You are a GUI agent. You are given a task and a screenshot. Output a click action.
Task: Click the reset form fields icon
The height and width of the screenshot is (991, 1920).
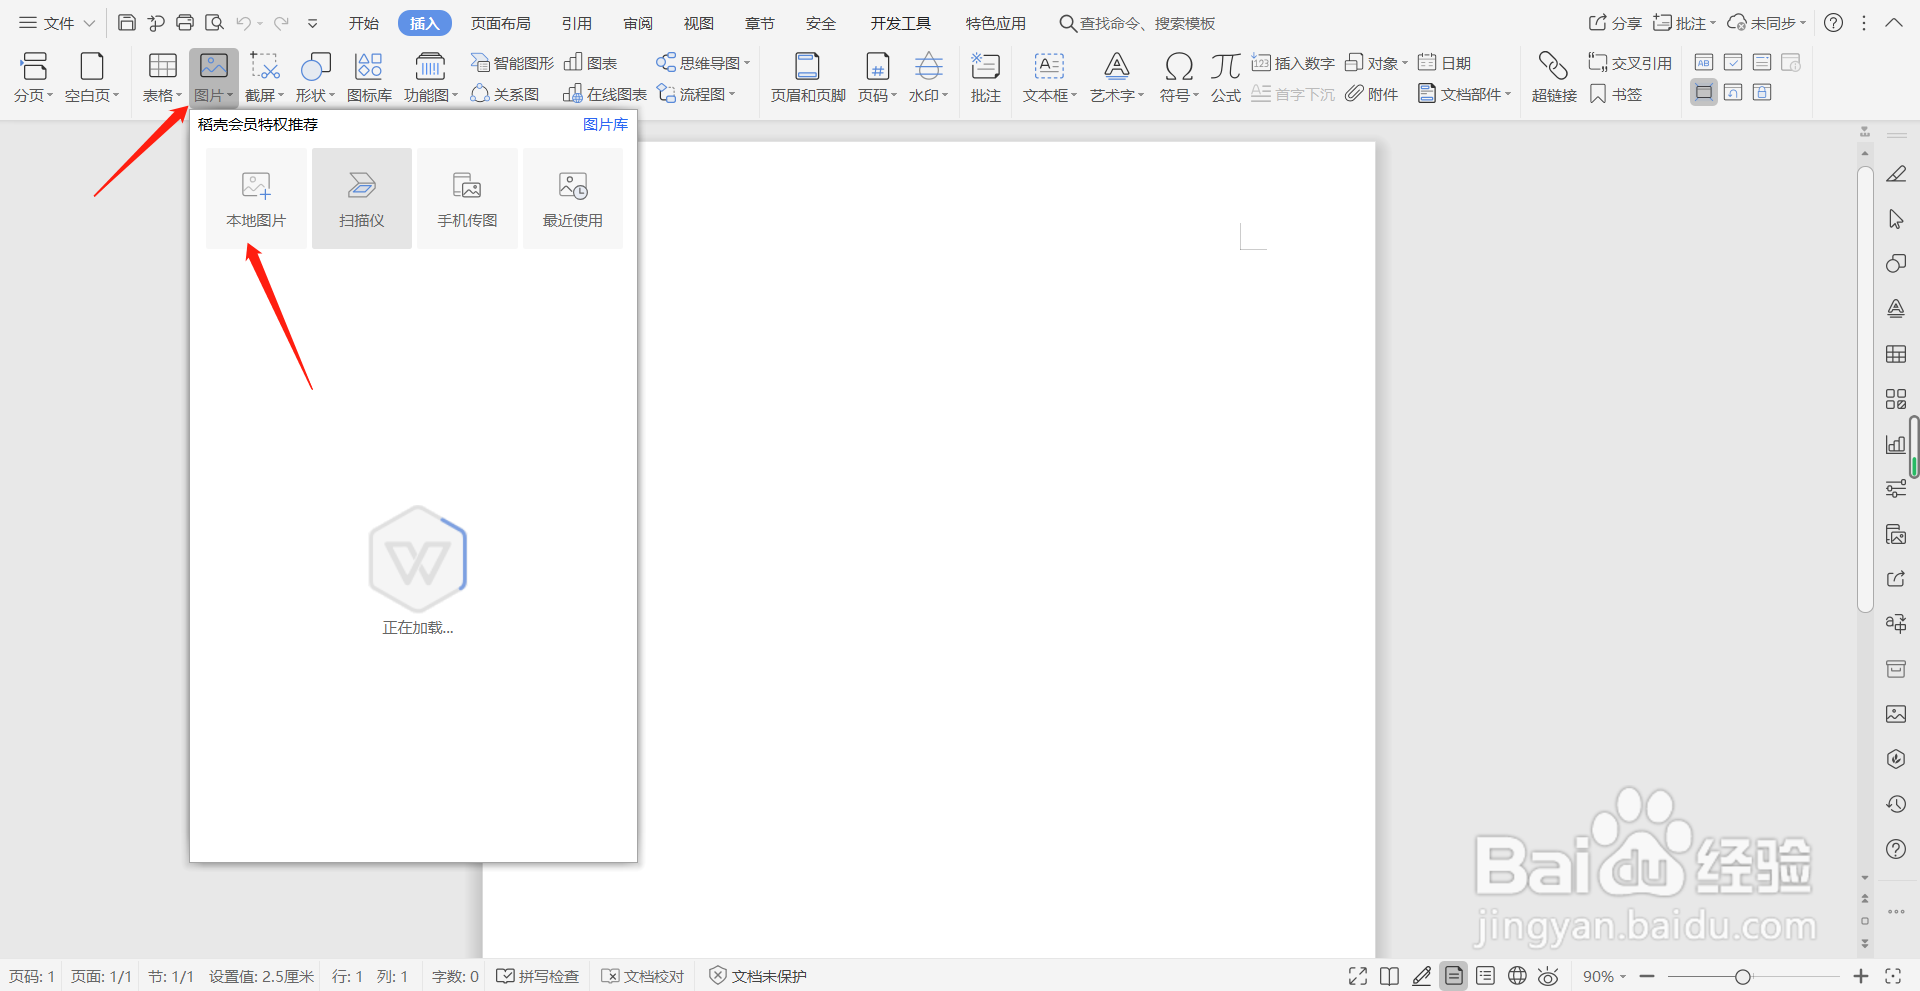(1733, 93)
